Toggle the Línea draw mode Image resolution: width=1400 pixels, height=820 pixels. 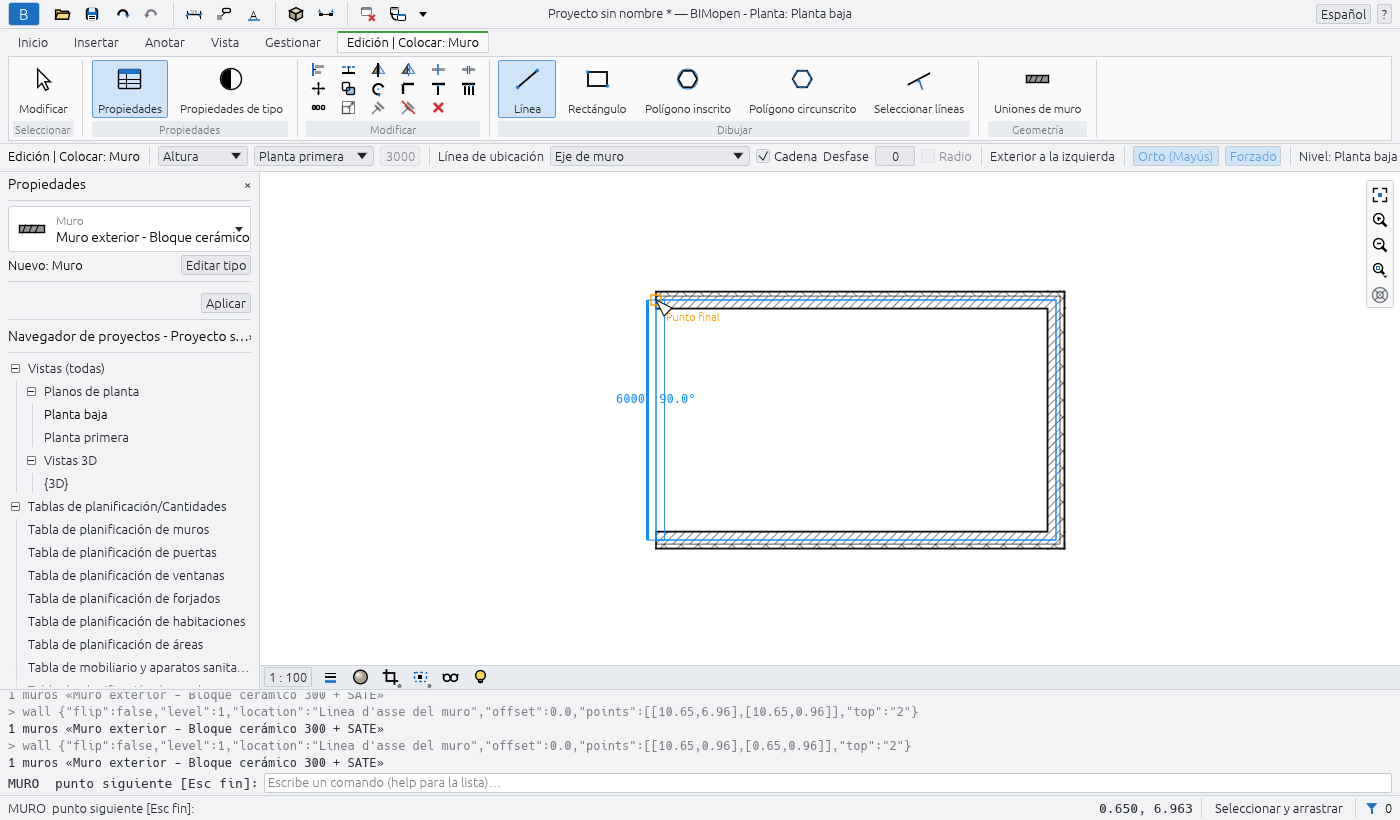tap(527, 89)
